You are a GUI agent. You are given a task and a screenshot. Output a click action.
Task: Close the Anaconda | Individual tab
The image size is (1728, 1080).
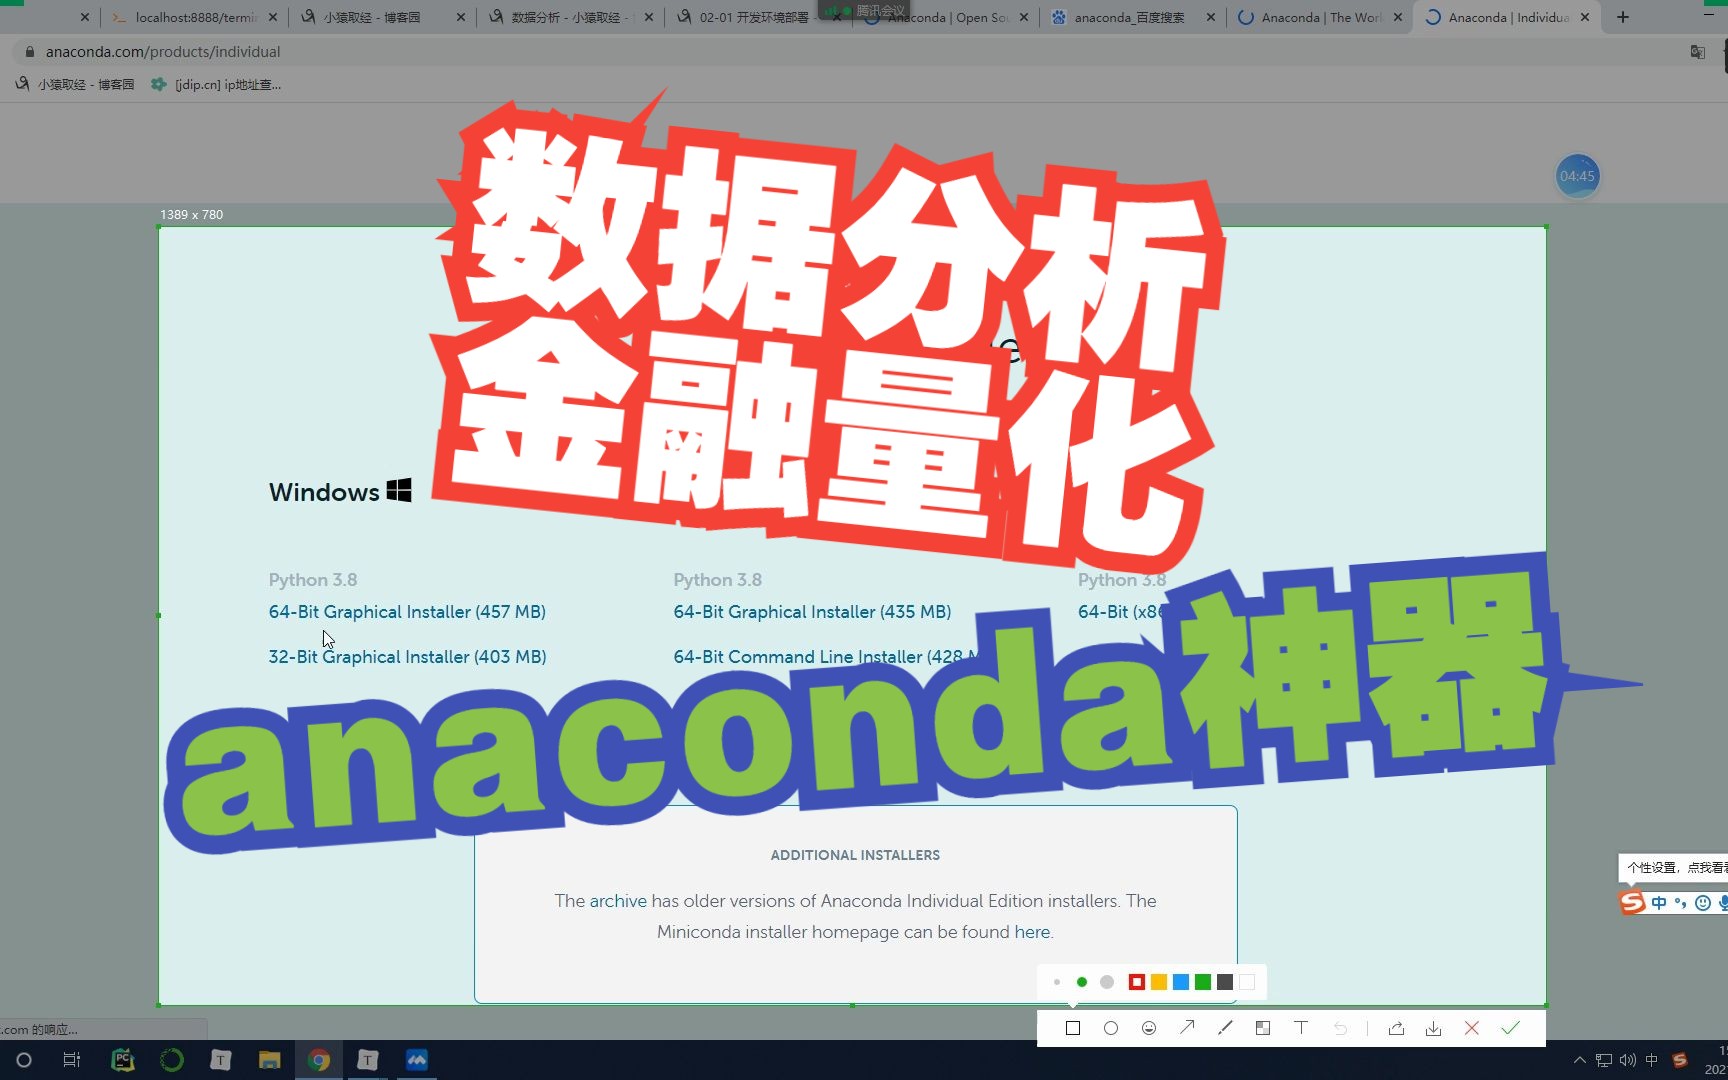click(x=1585, y=17)
